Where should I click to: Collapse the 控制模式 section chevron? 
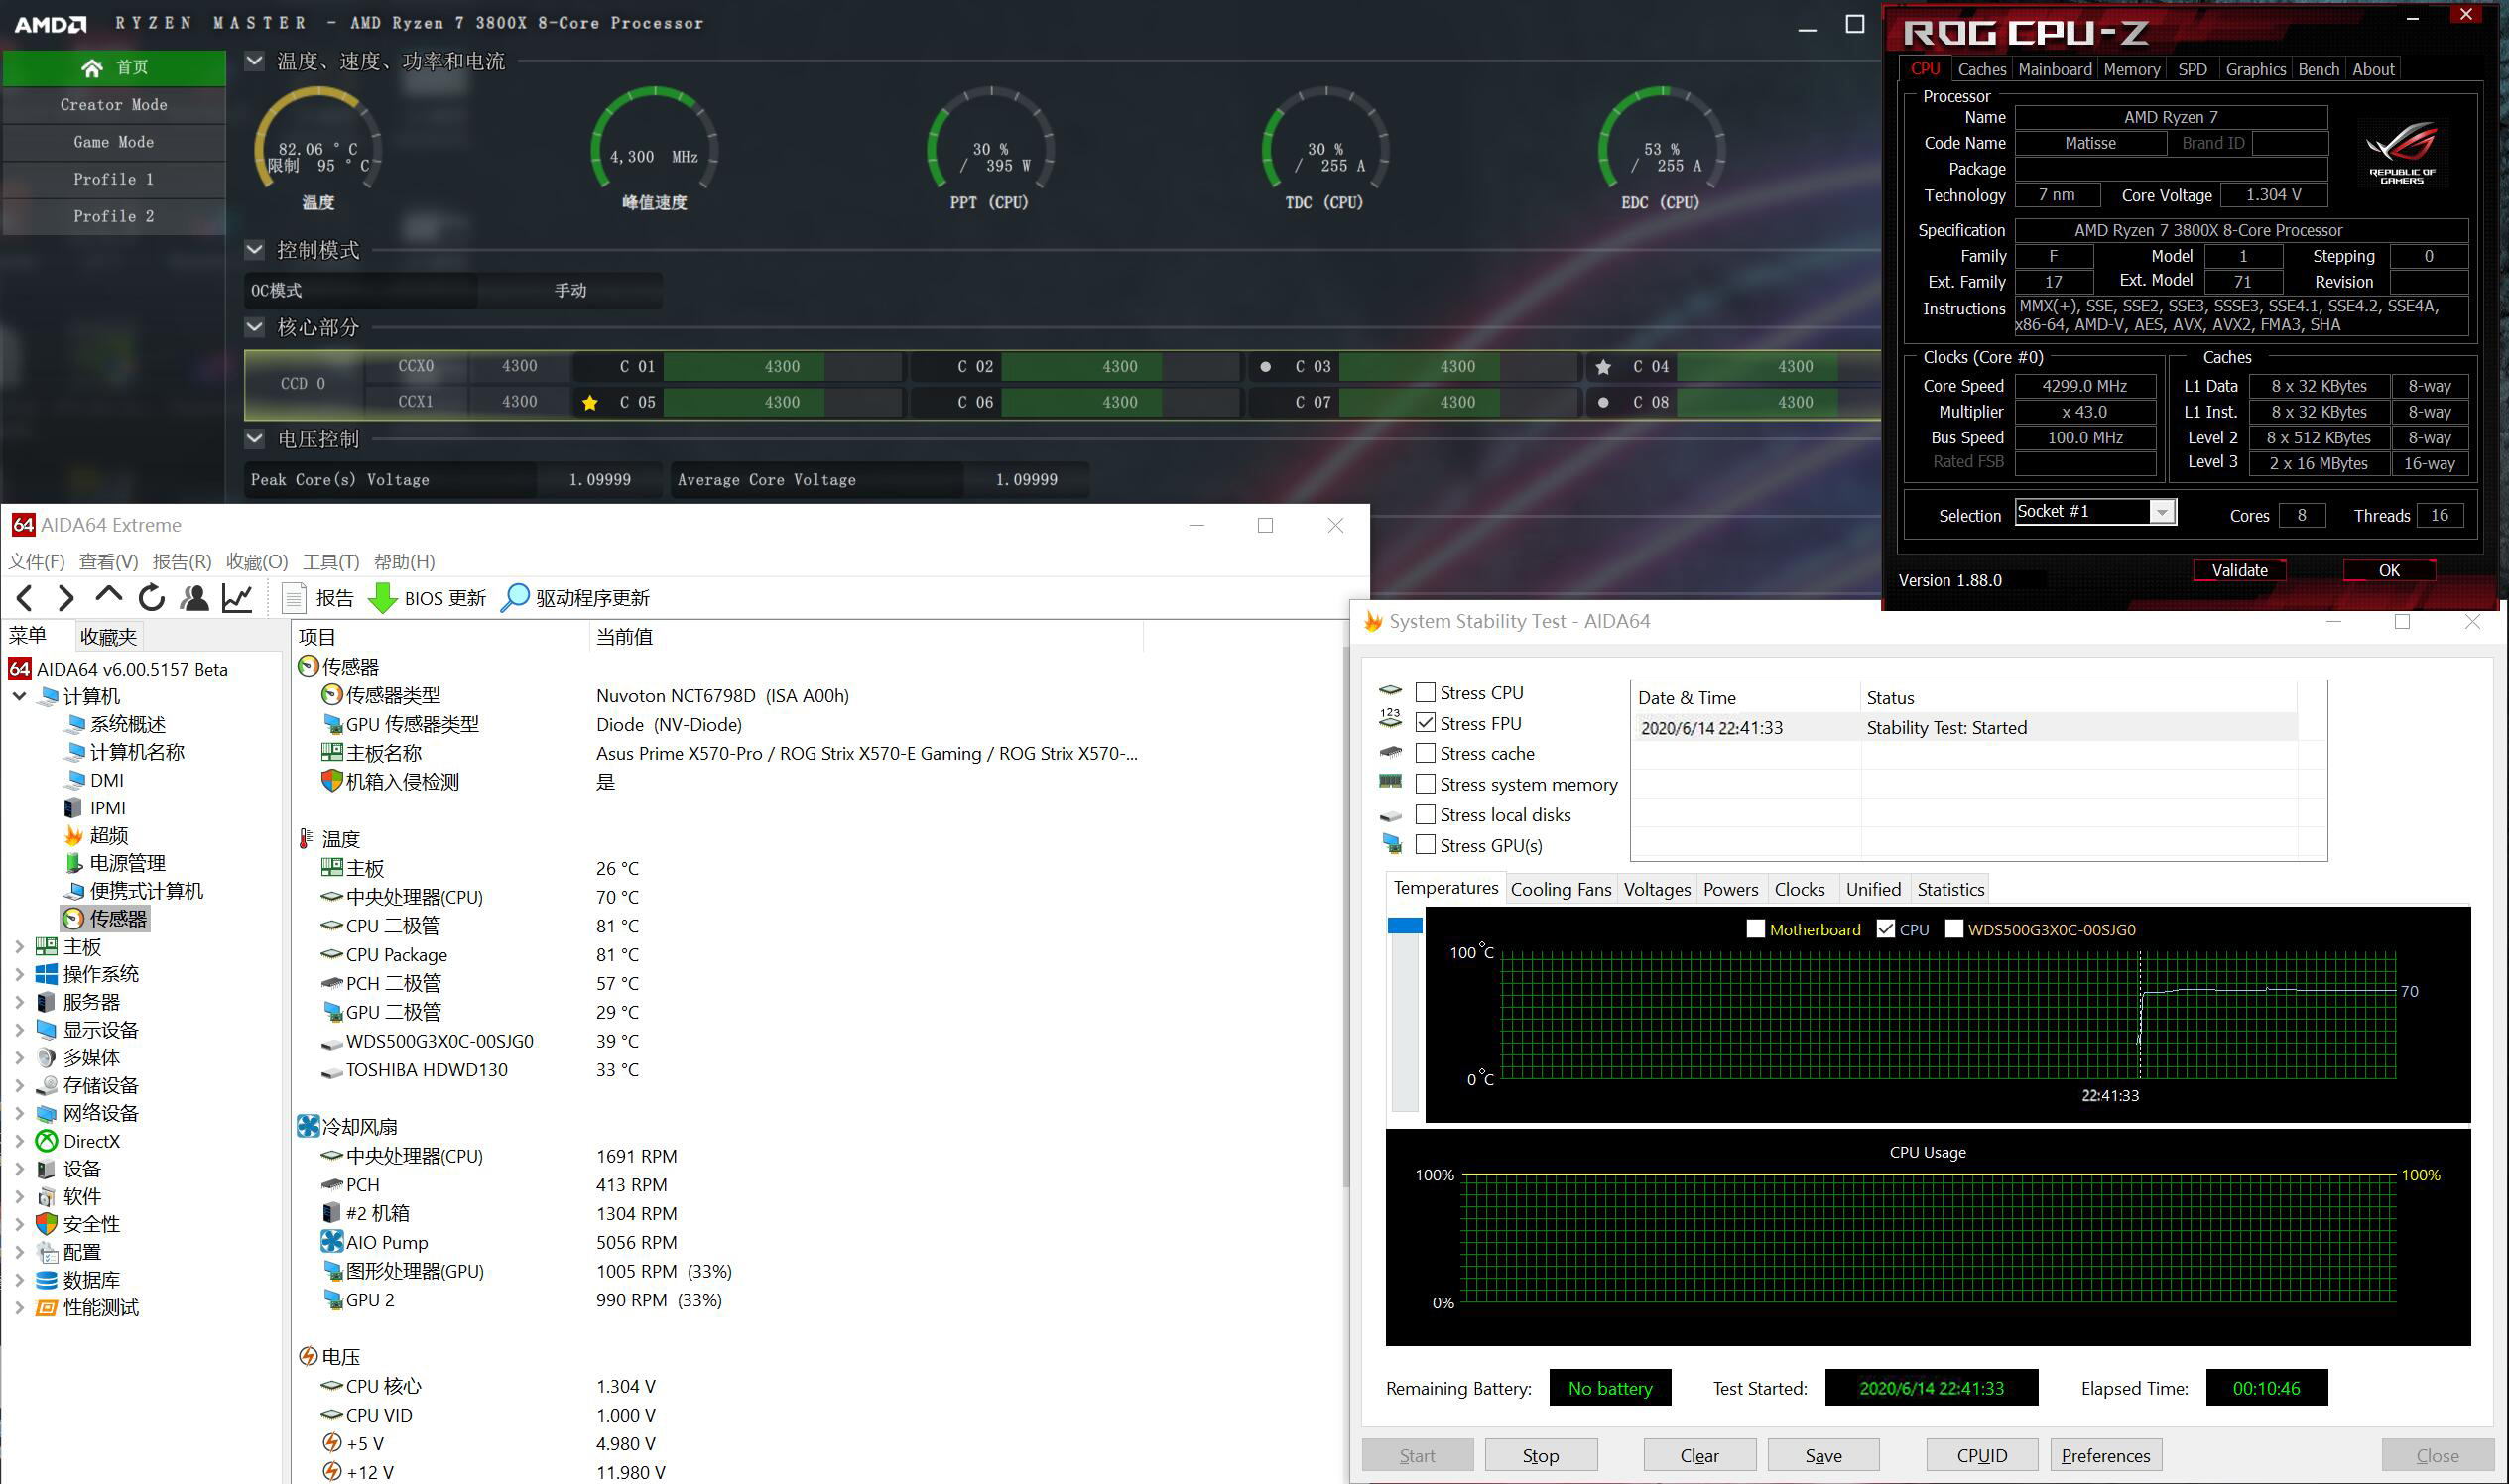coord(255,249)
